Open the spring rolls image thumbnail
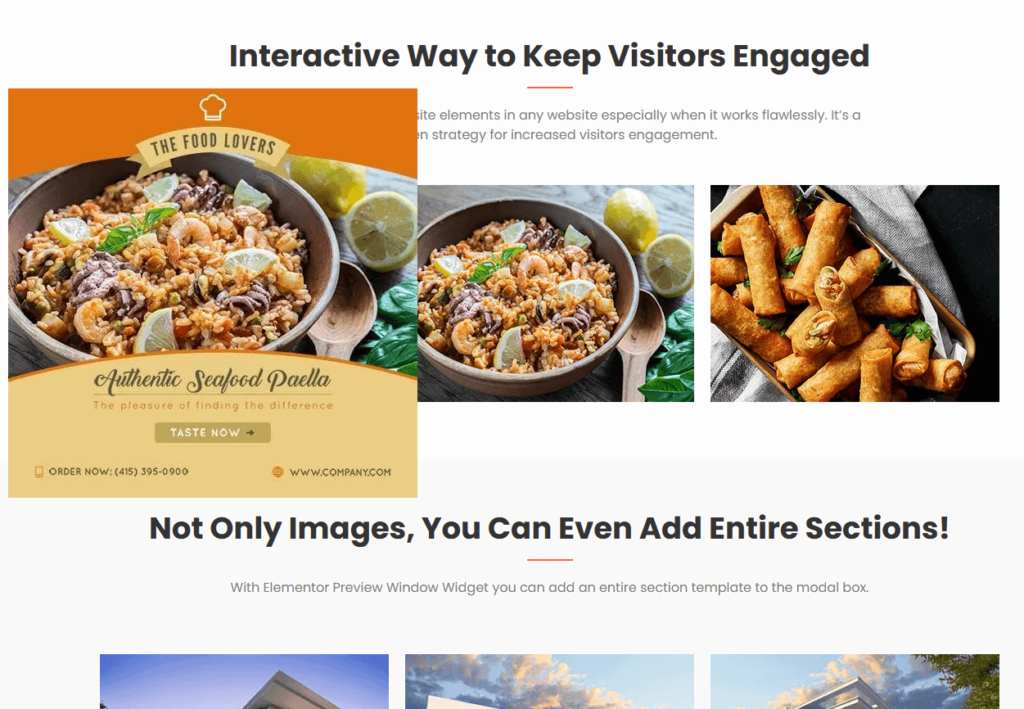 (x=855, y=293)
